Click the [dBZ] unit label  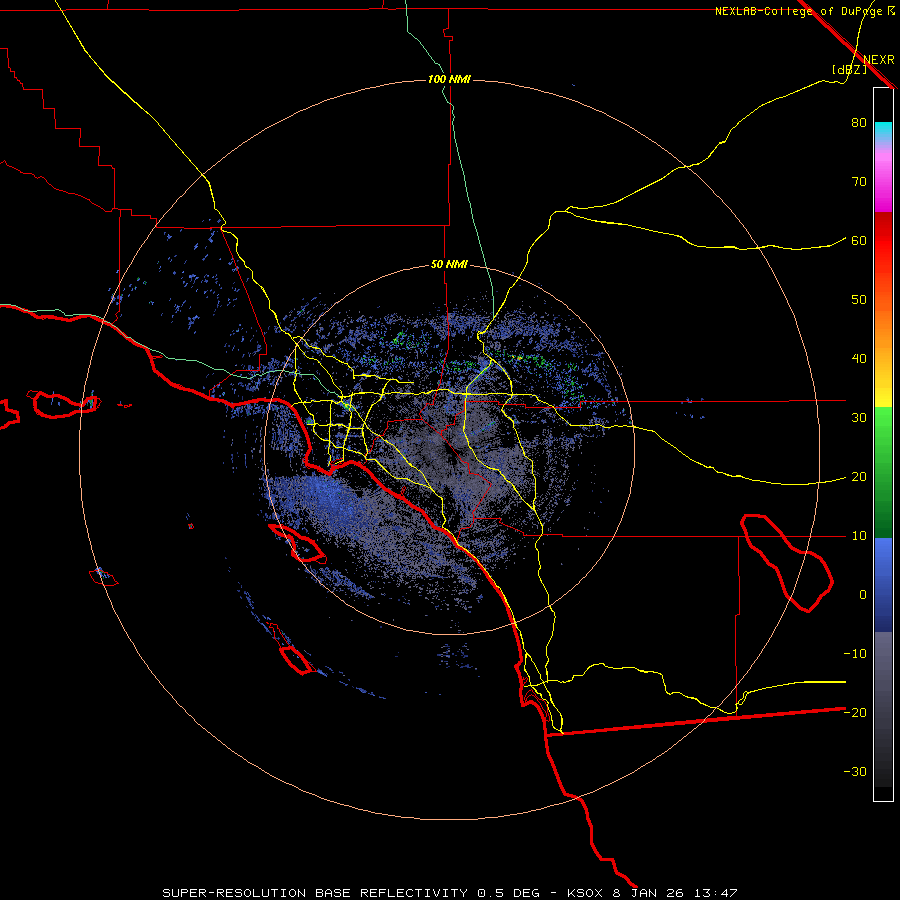[849, 69]
